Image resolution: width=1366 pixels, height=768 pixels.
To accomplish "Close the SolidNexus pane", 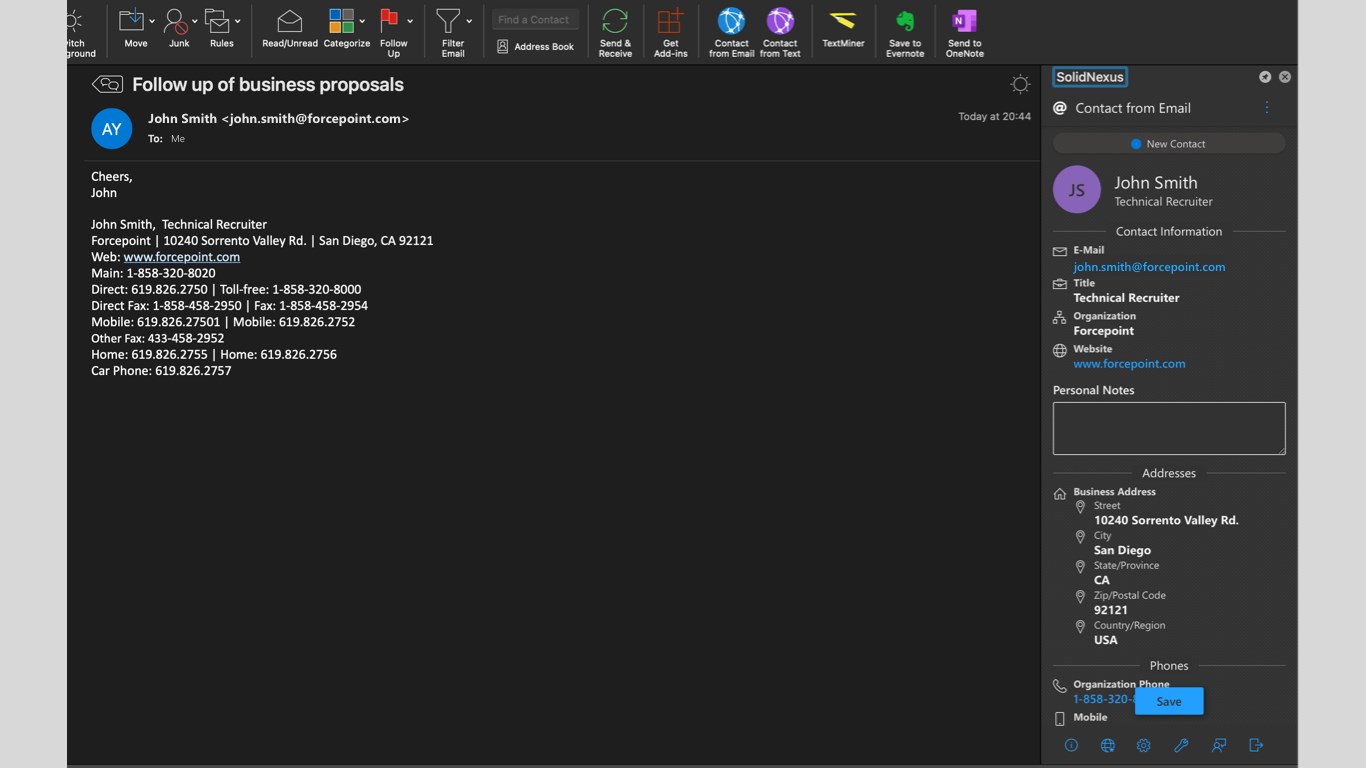I will [1285, 77].
